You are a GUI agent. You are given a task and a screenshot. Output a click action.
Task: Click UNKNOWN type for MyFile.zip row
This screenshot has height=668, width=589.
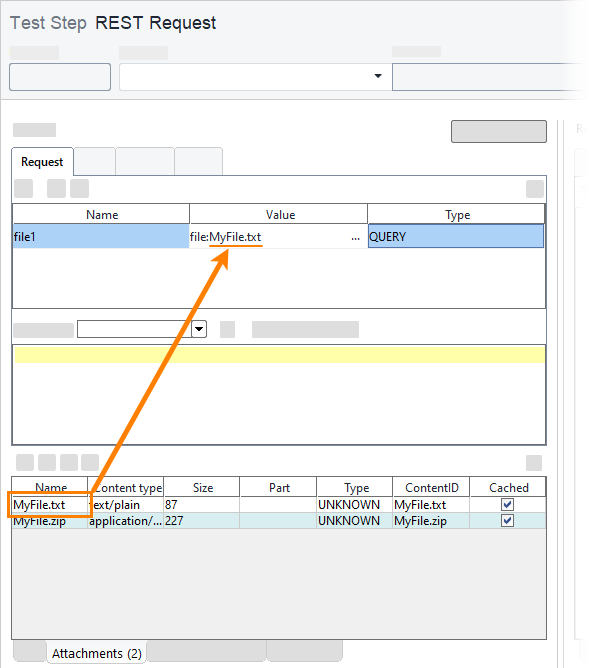354,521
